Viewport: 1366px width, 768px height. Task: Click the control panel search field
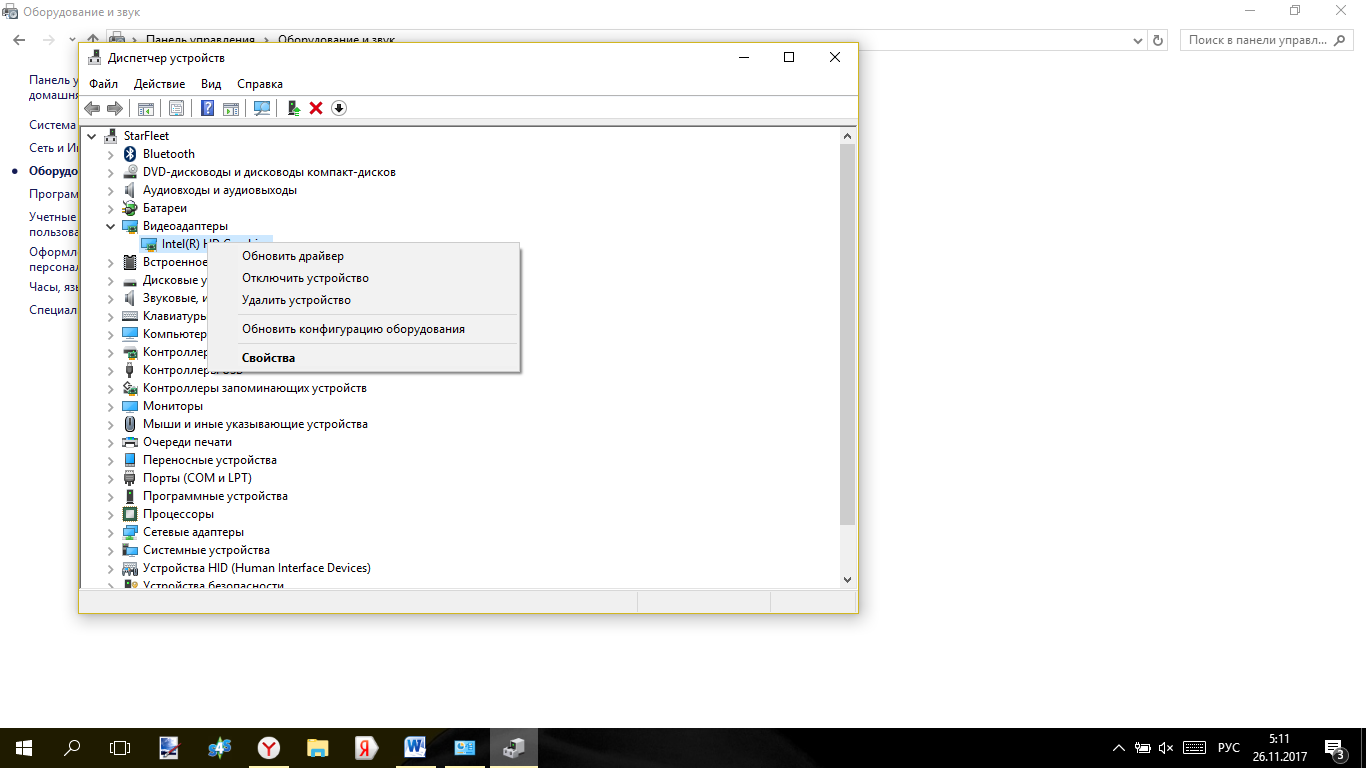[1254, 40]
